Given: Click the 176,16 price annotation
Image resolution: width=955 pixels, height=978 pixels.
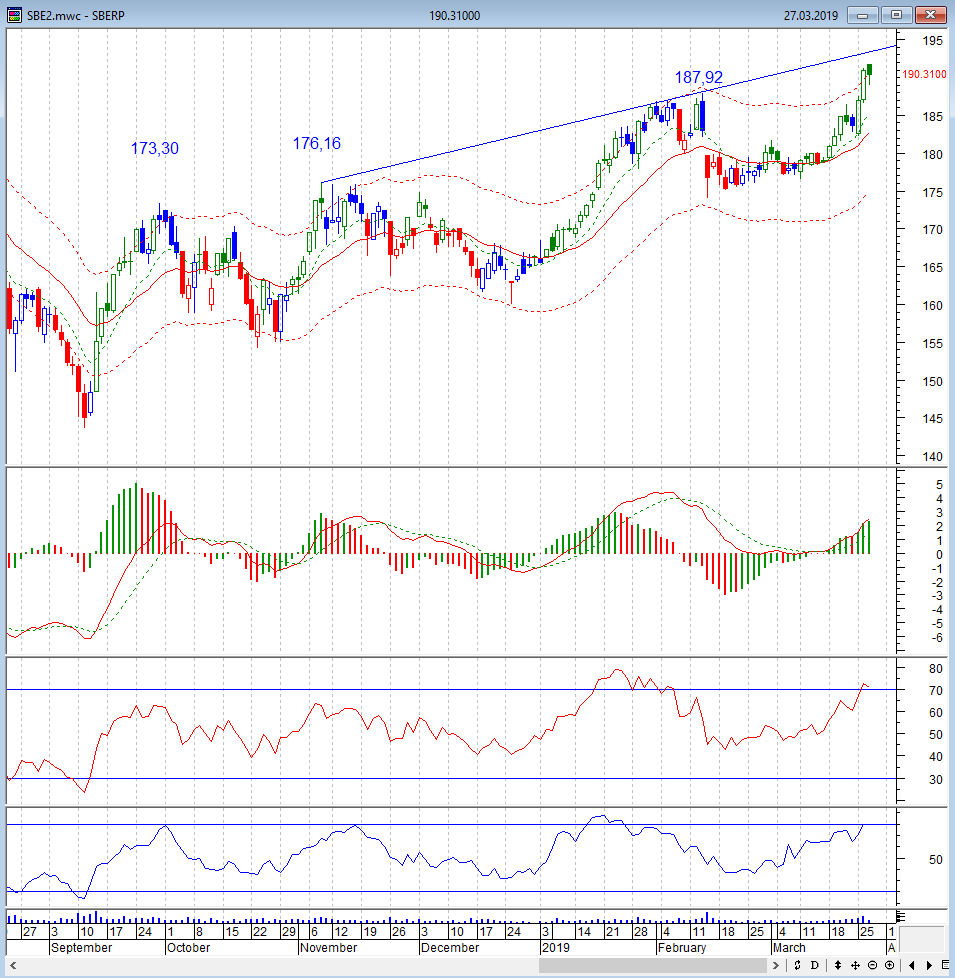Looking at the screenshot, I should [x=317, y=143].
